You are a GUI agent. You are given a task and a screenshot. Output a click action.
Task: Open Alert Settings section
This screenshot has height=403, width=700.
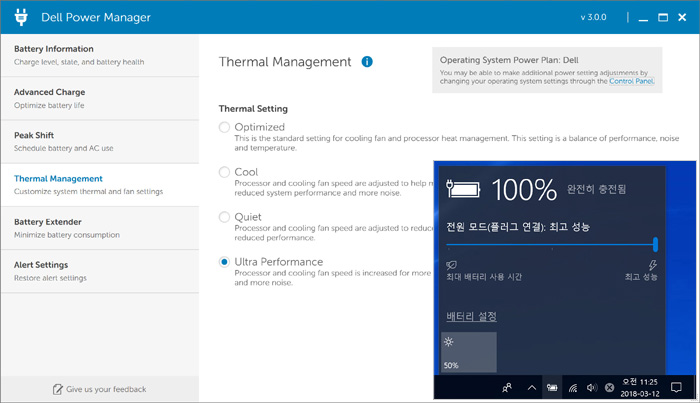[x=100, y=271]
